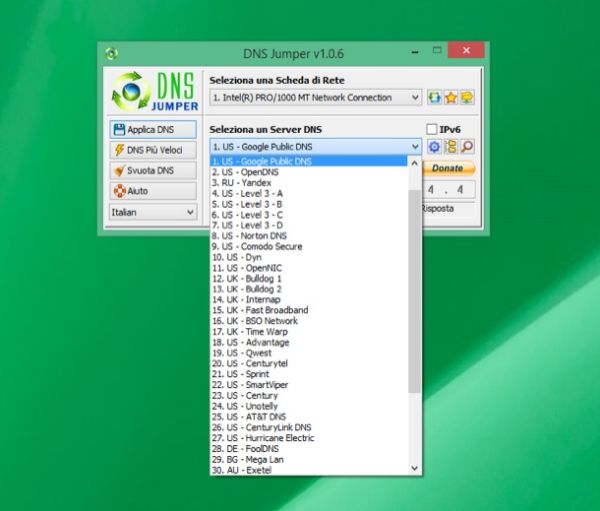Select 9. US - Comodo Secure
This screenshot has height=511, width=600.
point(309,247)
